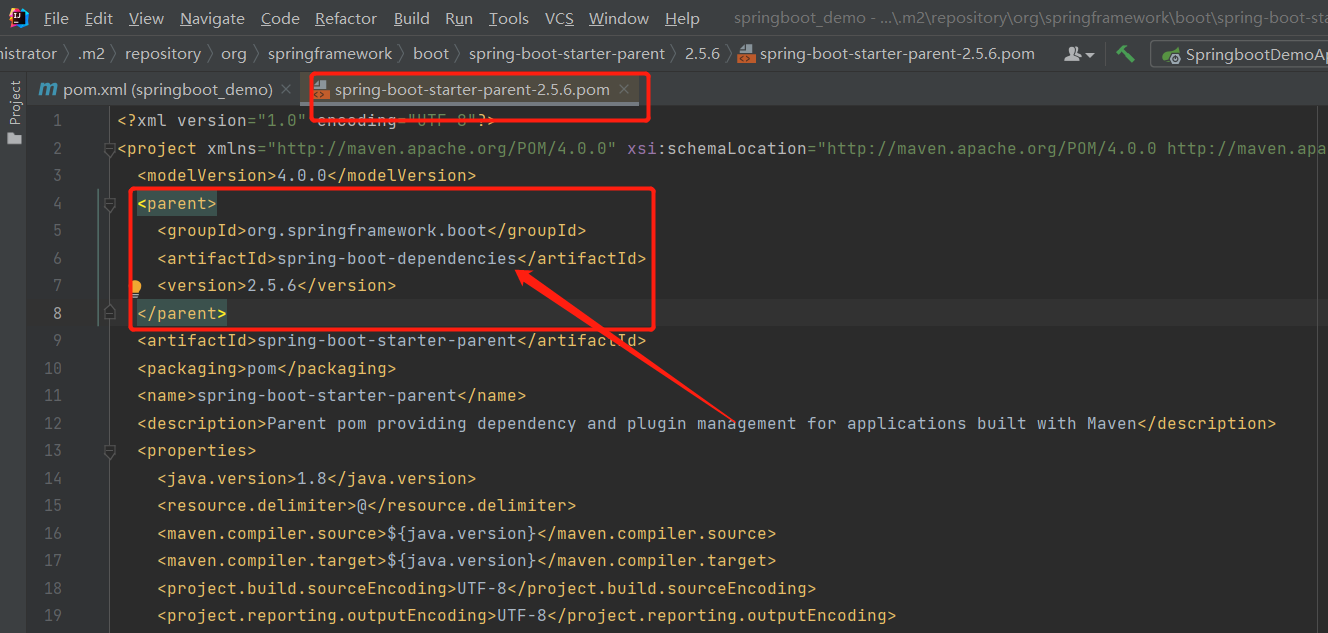Click the java.version 1.8 value

311,479
